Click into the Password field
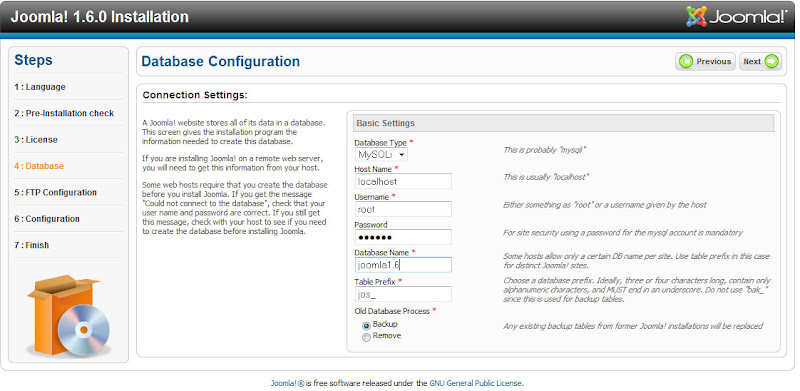The height and width of the screenshot is (391, 800). 403,237
